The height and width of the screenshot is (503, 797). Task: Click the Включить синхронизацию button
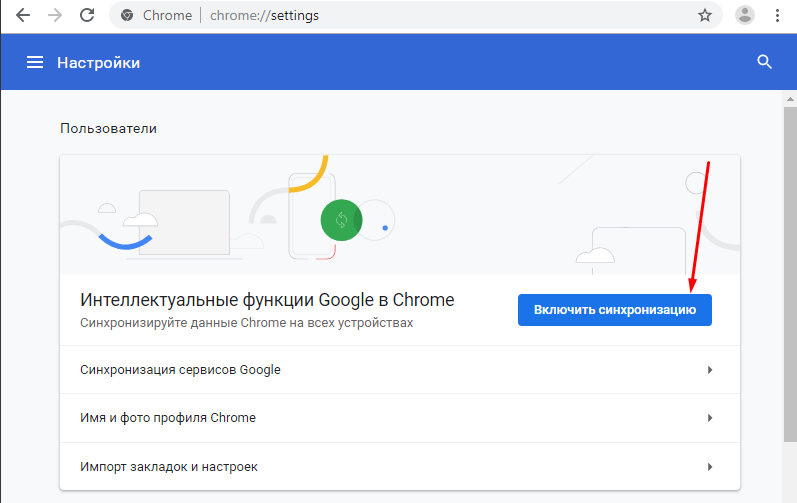615,310
